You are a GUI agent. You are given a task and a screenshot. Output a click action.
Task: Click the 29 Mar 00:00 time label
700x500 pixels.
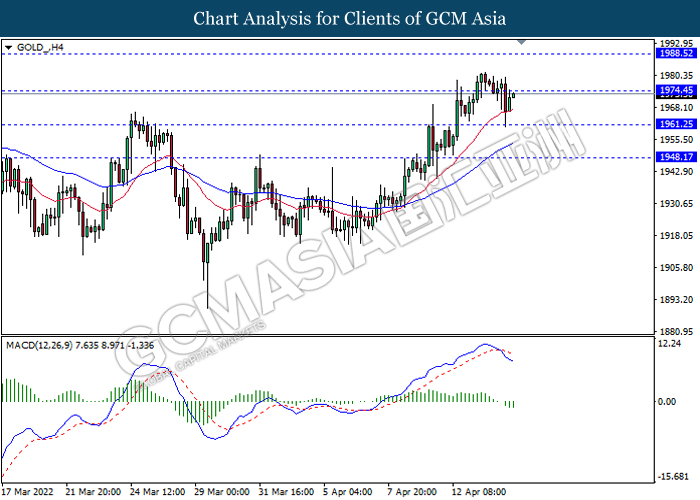tap(222, 492)
